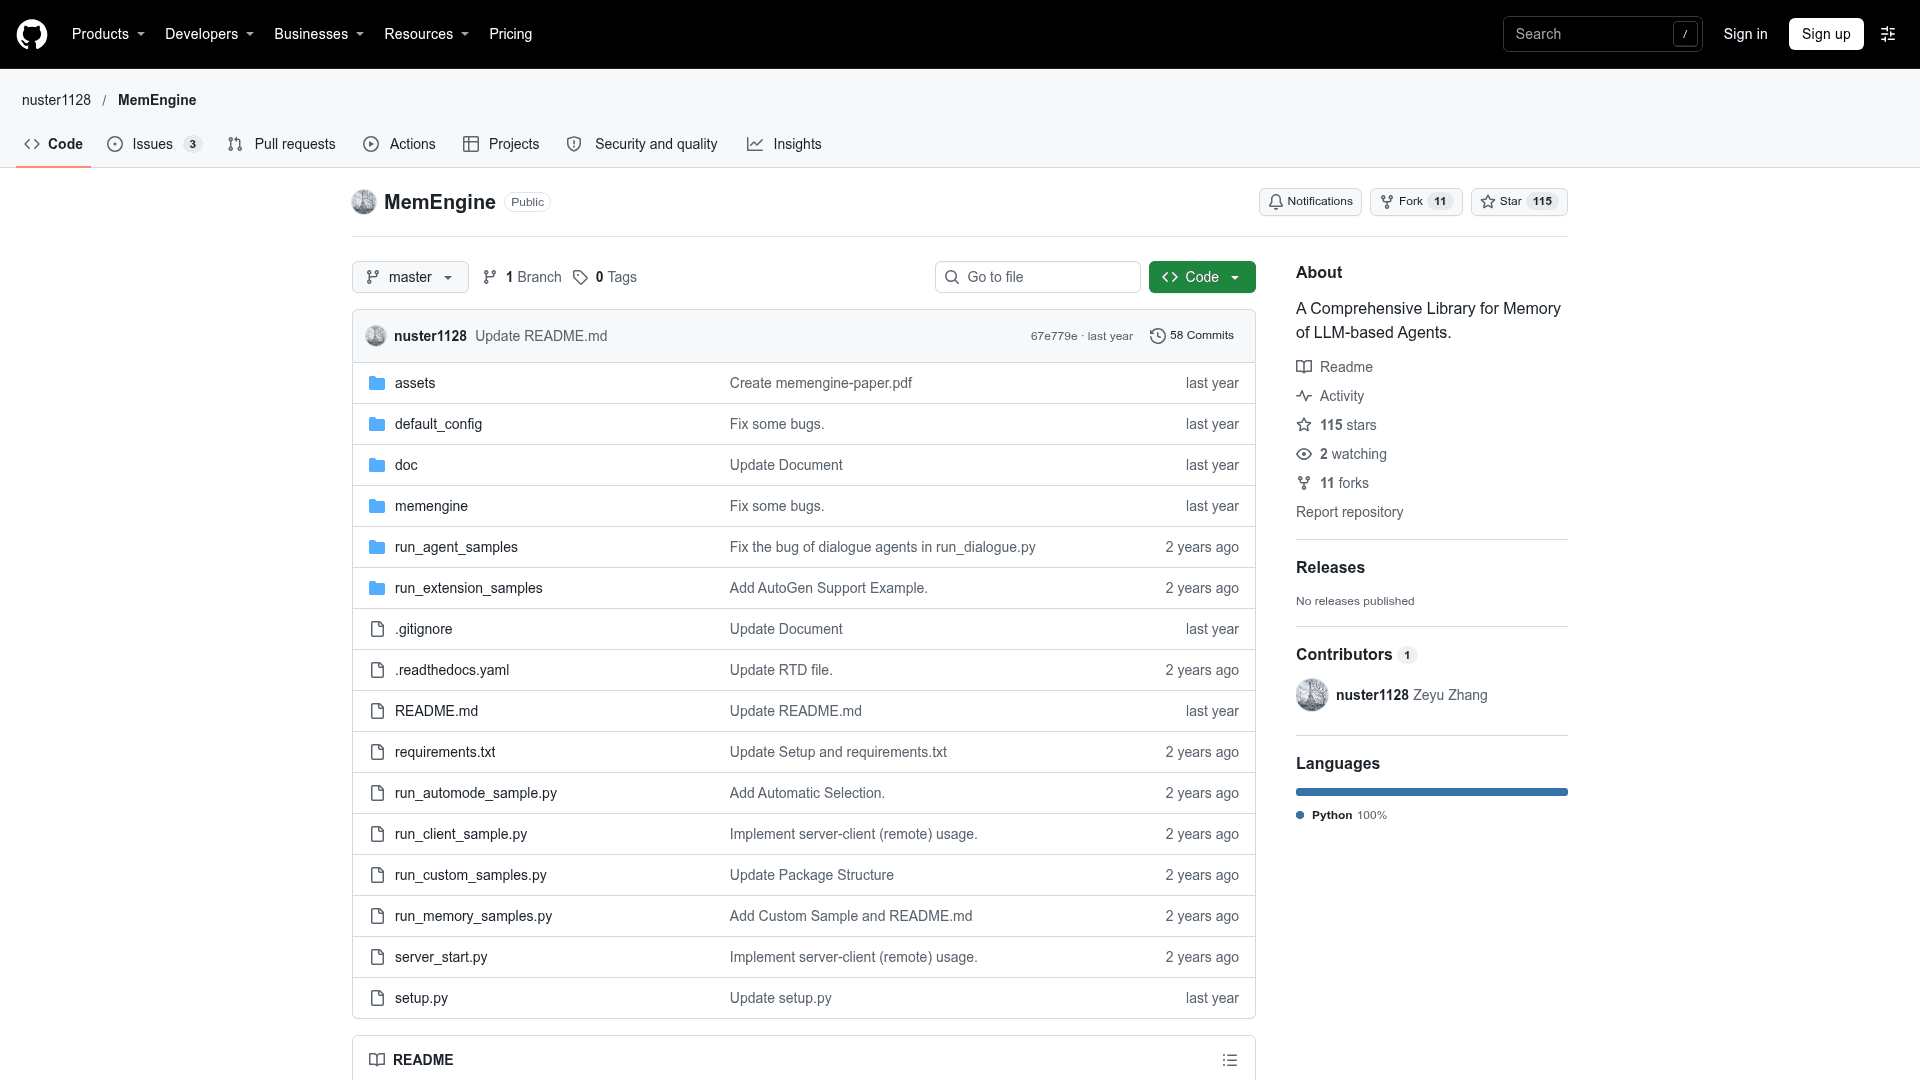This screenshot has width=1920, height=1080.
Task: Expand the Products menu
Action: coord(108,34)
